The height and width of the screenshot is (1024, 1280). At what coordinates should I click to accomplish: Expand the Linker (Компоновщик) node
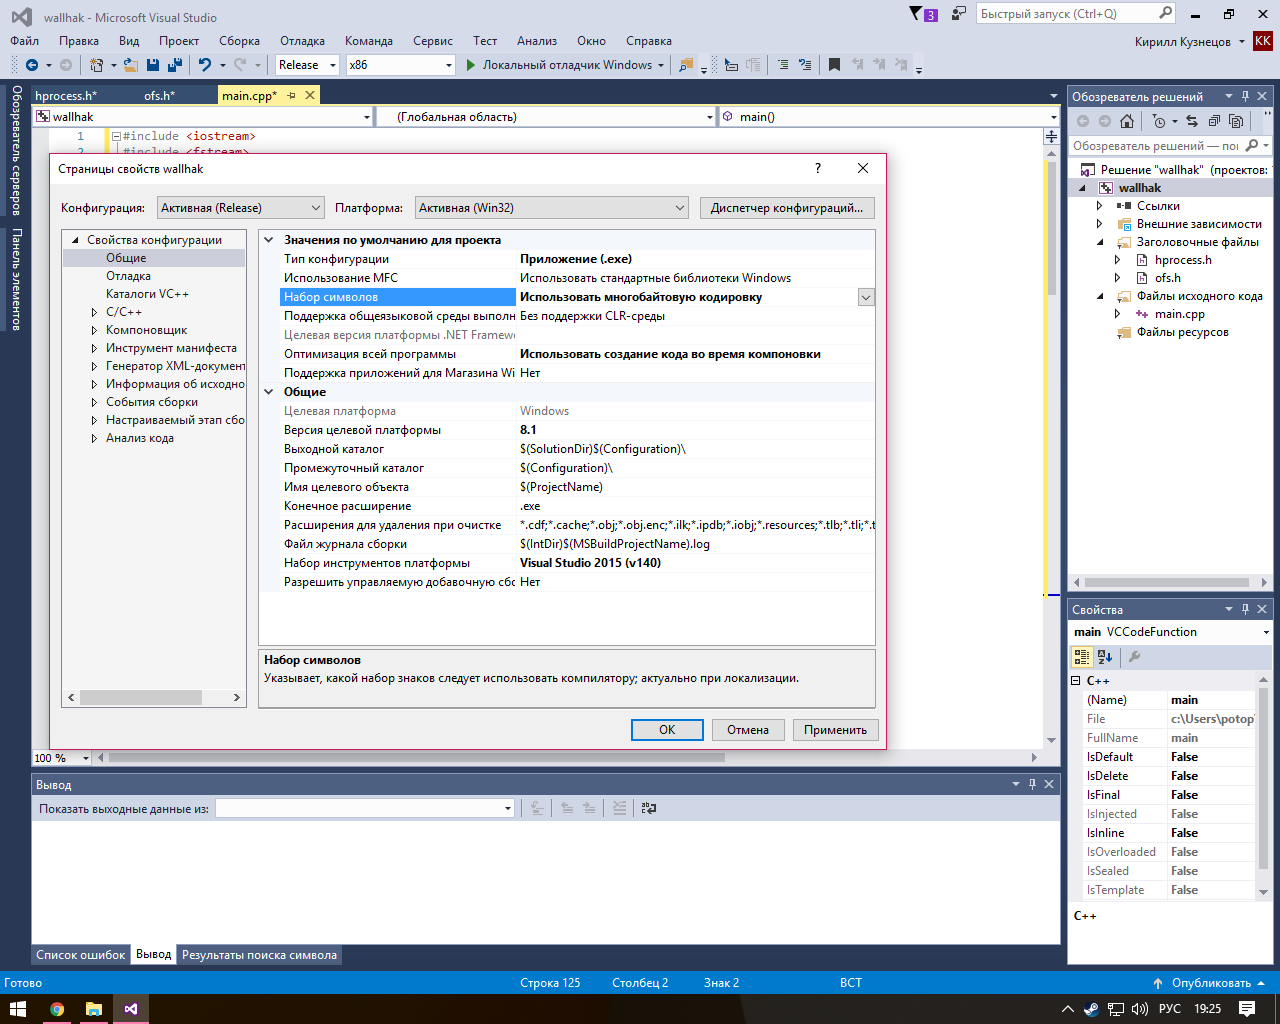point(95,330)
